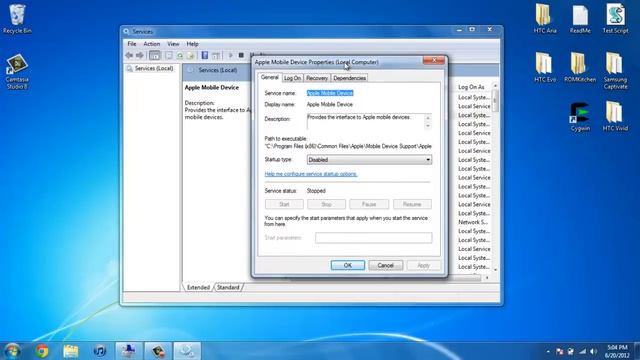The width and height of the screenshot is (640, 360).
Task: Open the Test Script desktop file
Action: (x=616, y=19)
